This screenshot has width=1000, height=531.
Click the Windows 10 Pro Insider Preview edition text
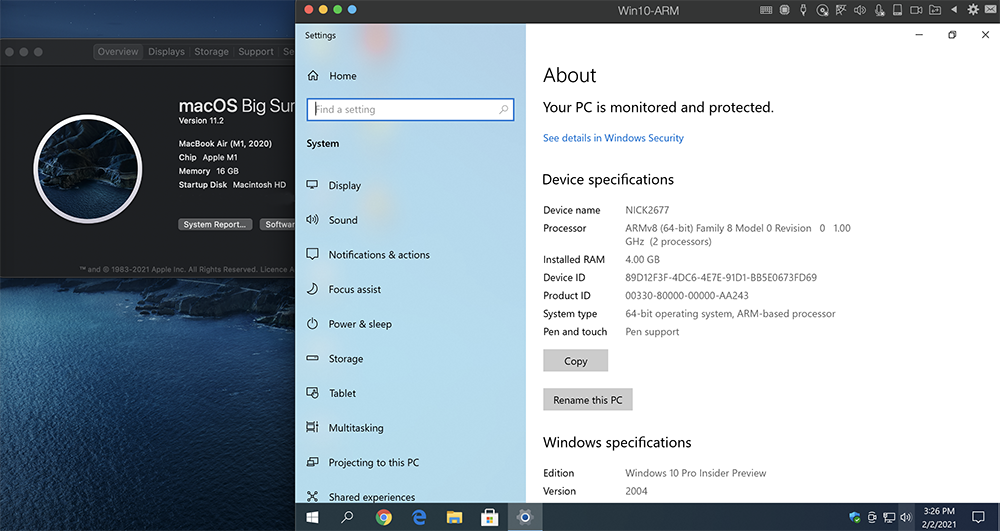(695, 473)
